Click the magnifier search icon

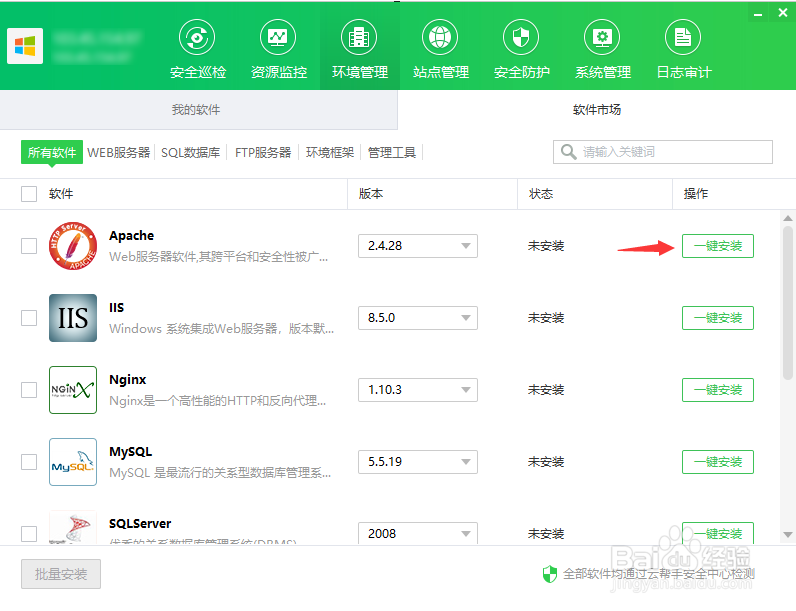[568, 152]
